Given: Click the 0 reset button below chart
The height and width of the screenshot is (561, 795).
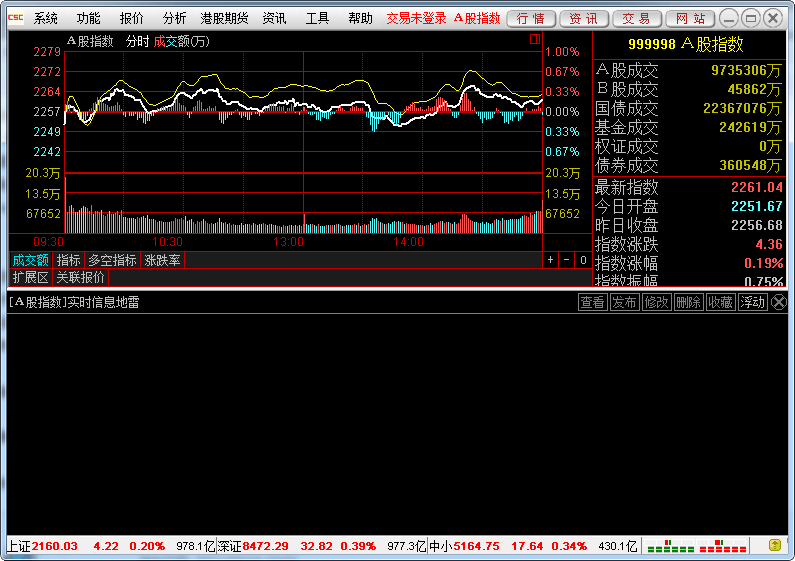Looking at the screenshot, I should [x=583, y=260].
